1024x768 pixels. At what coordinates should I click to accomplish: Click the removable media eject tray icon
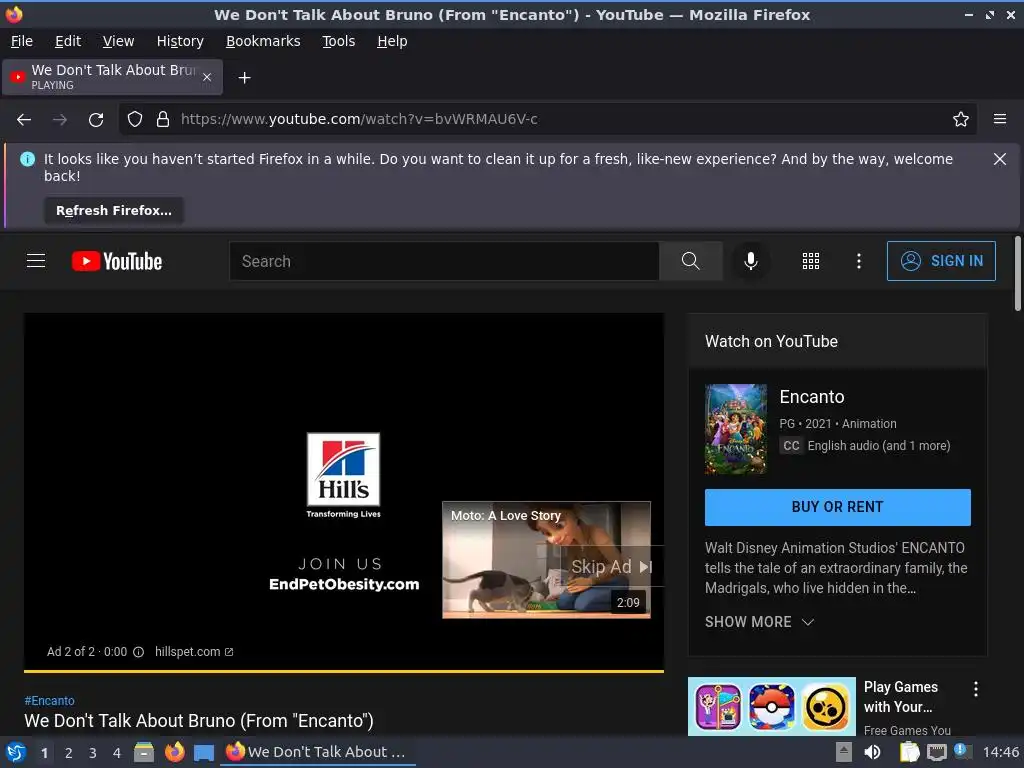(x=844, y=752)
